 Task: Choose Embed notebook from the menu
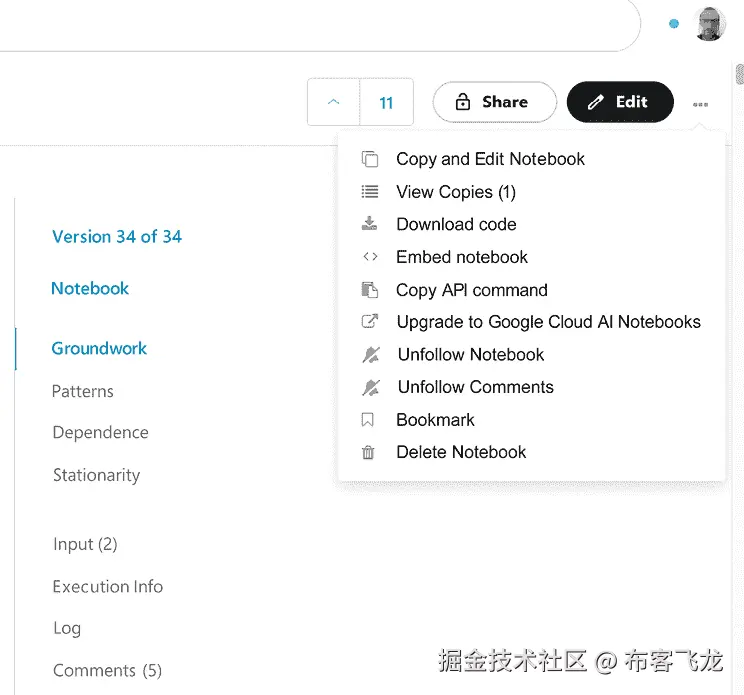(x=462, y=257)
